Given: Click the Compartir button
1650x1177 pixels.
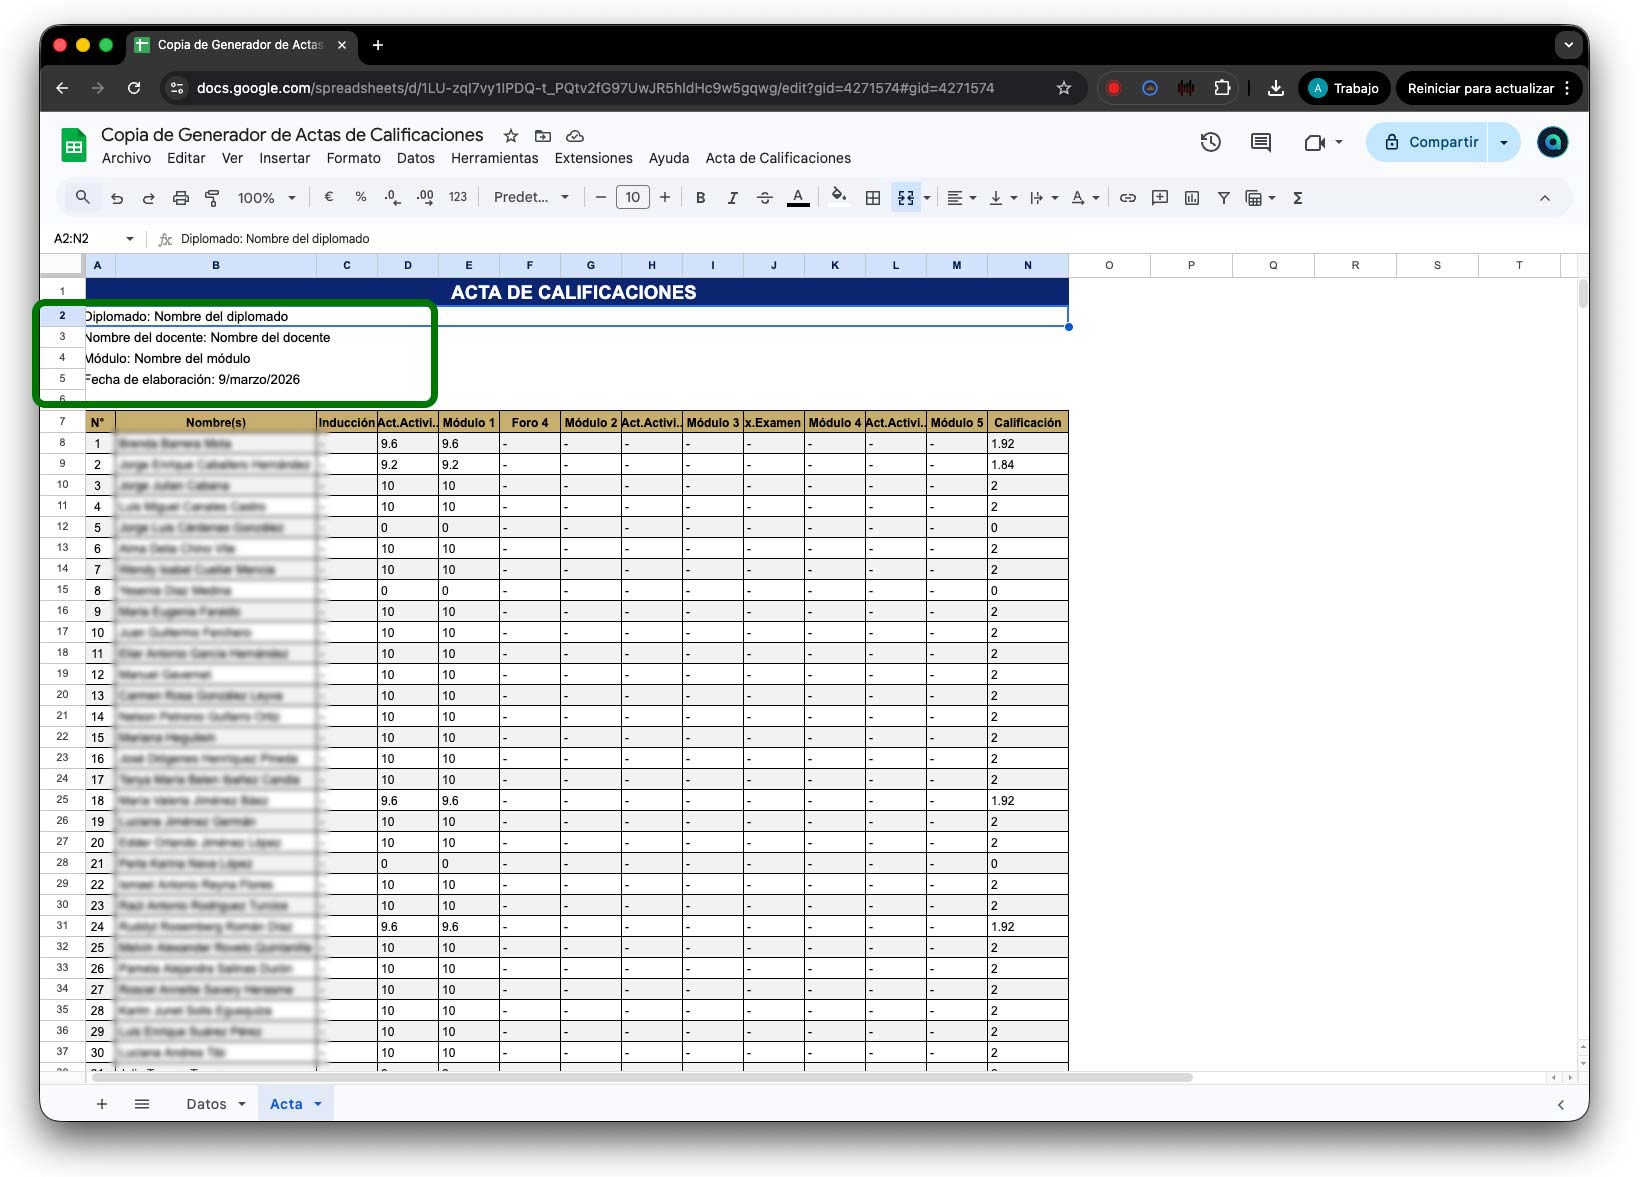Looking at the screenshot, I should (1431, 142).
